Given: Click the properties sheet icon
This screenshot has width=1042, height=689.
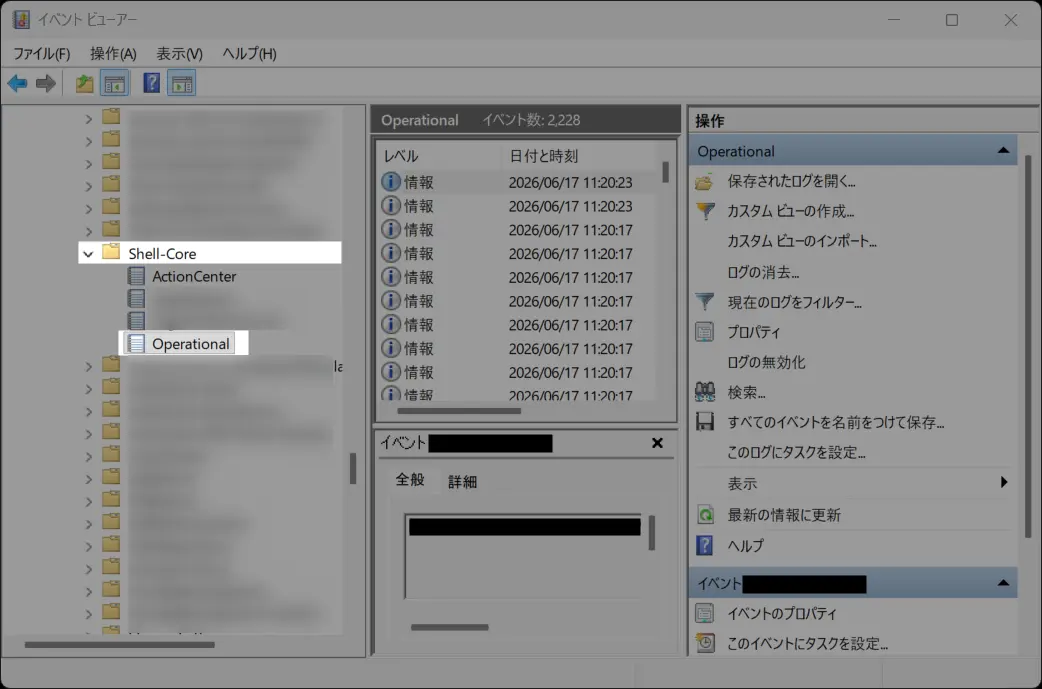Looking at the screenshot, I should coord(704,332).
